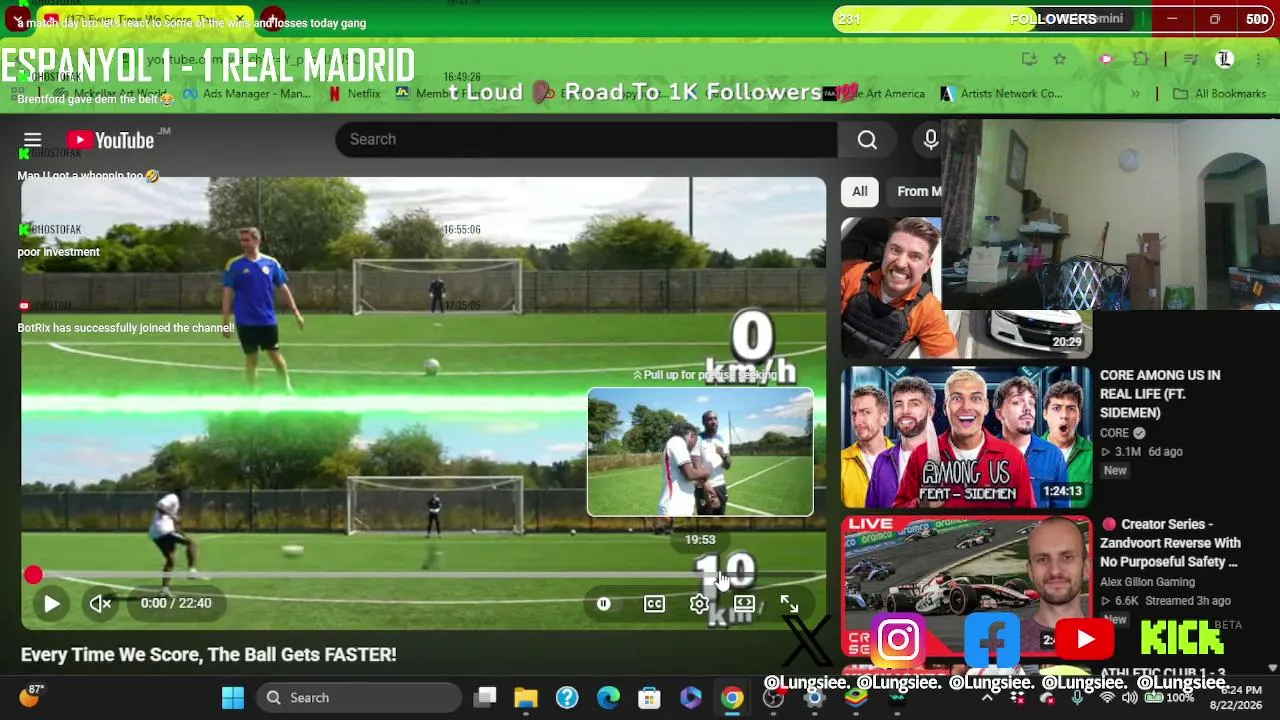
Task: Enter fullscreen from the player controls
Action: [x=789, y=604]
